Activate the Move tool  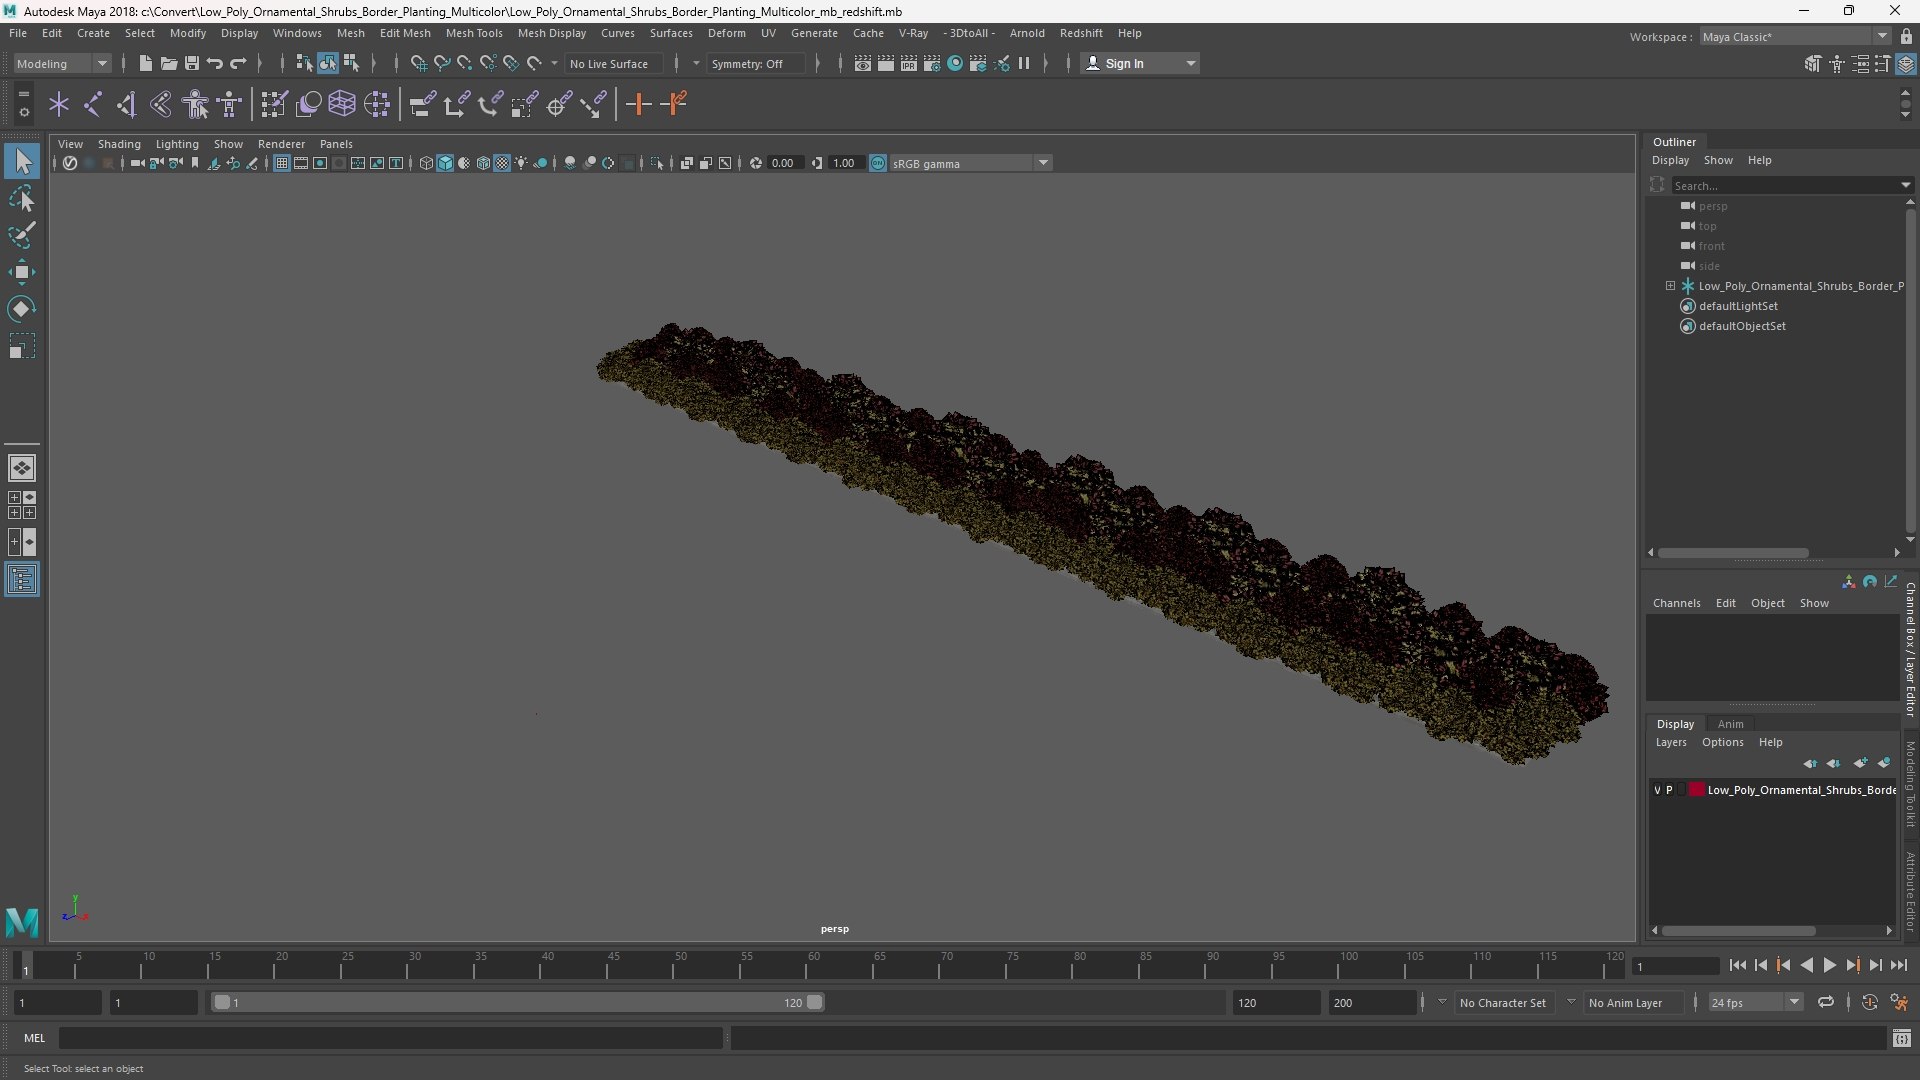tap(22, 272)
